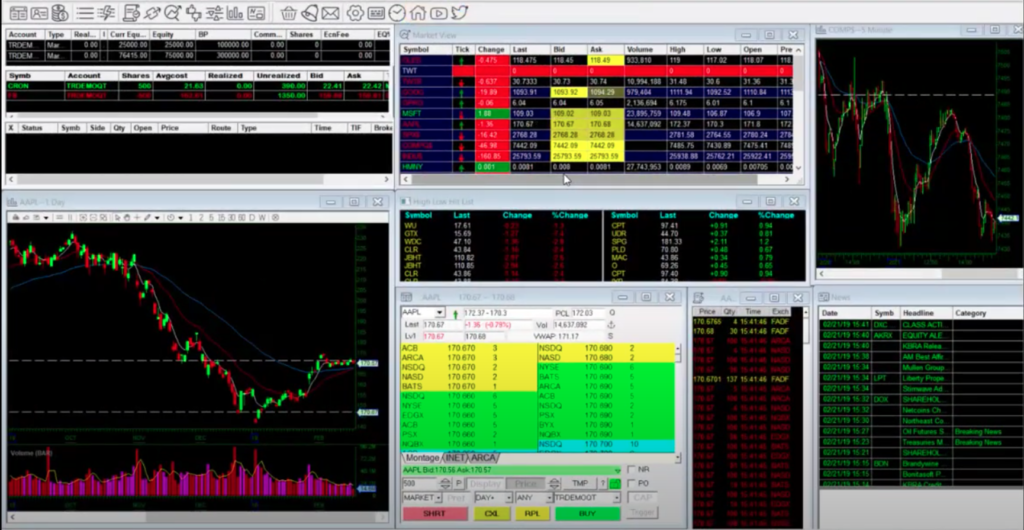The height and width of the screenshot is (530, 1024).
Task: Click the Symbol column header in Market View
Action: pyautogui.click(x=426, y=50)
